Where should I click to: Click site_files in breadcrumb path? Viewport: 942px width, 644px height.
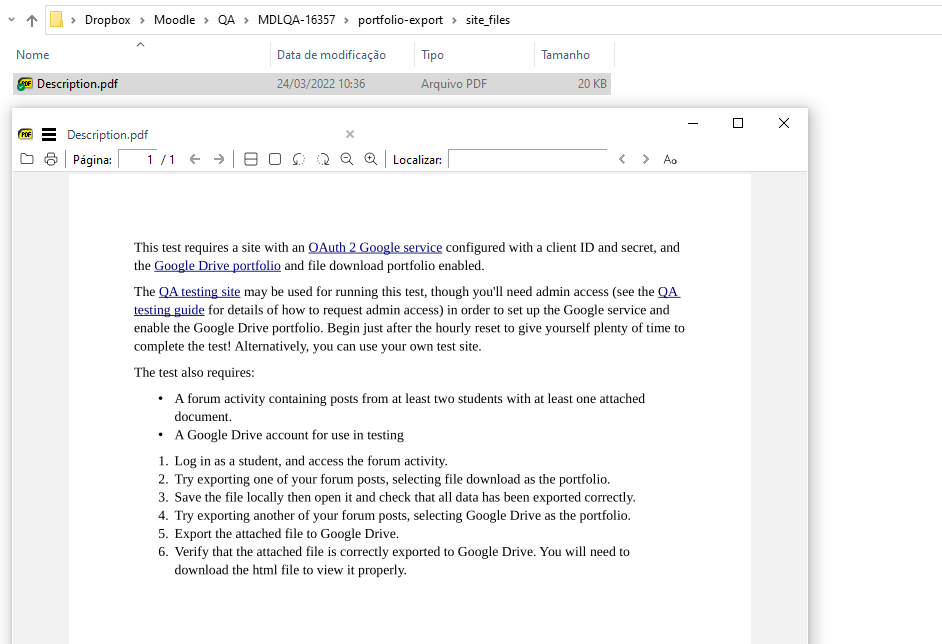point(488,20)
